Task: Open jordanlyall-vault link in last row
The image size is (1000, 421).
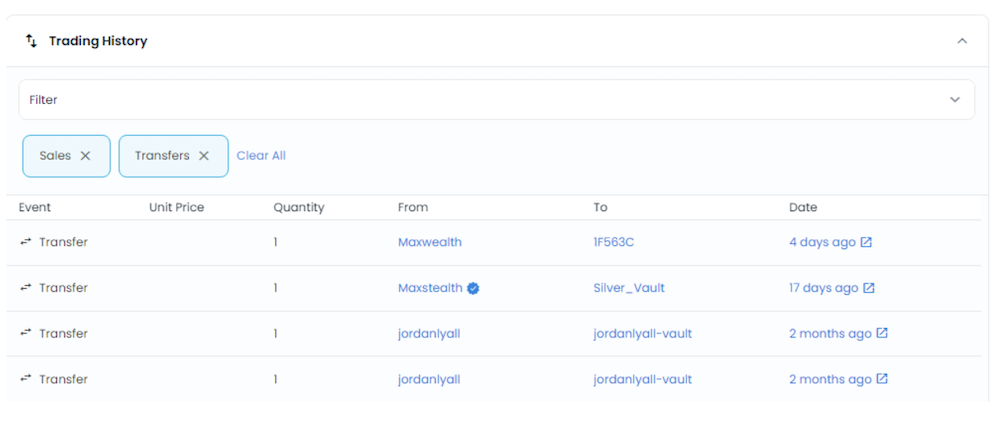Action: 642,379
